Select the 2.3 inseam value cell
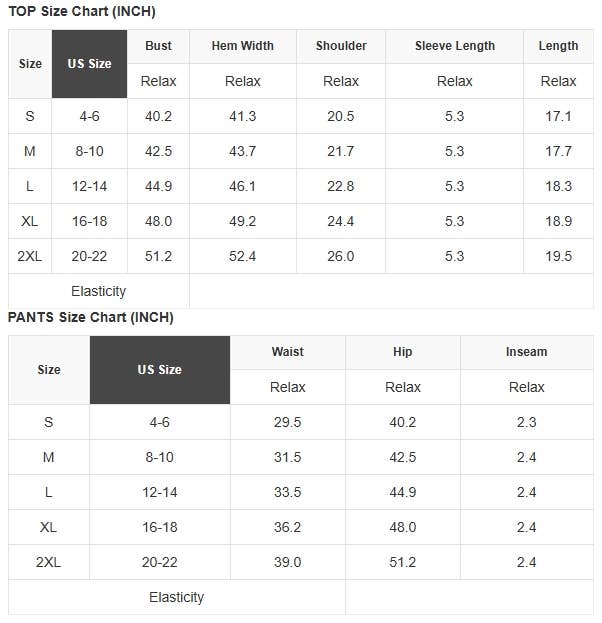602x623 pixels. (x=526, y=422)
